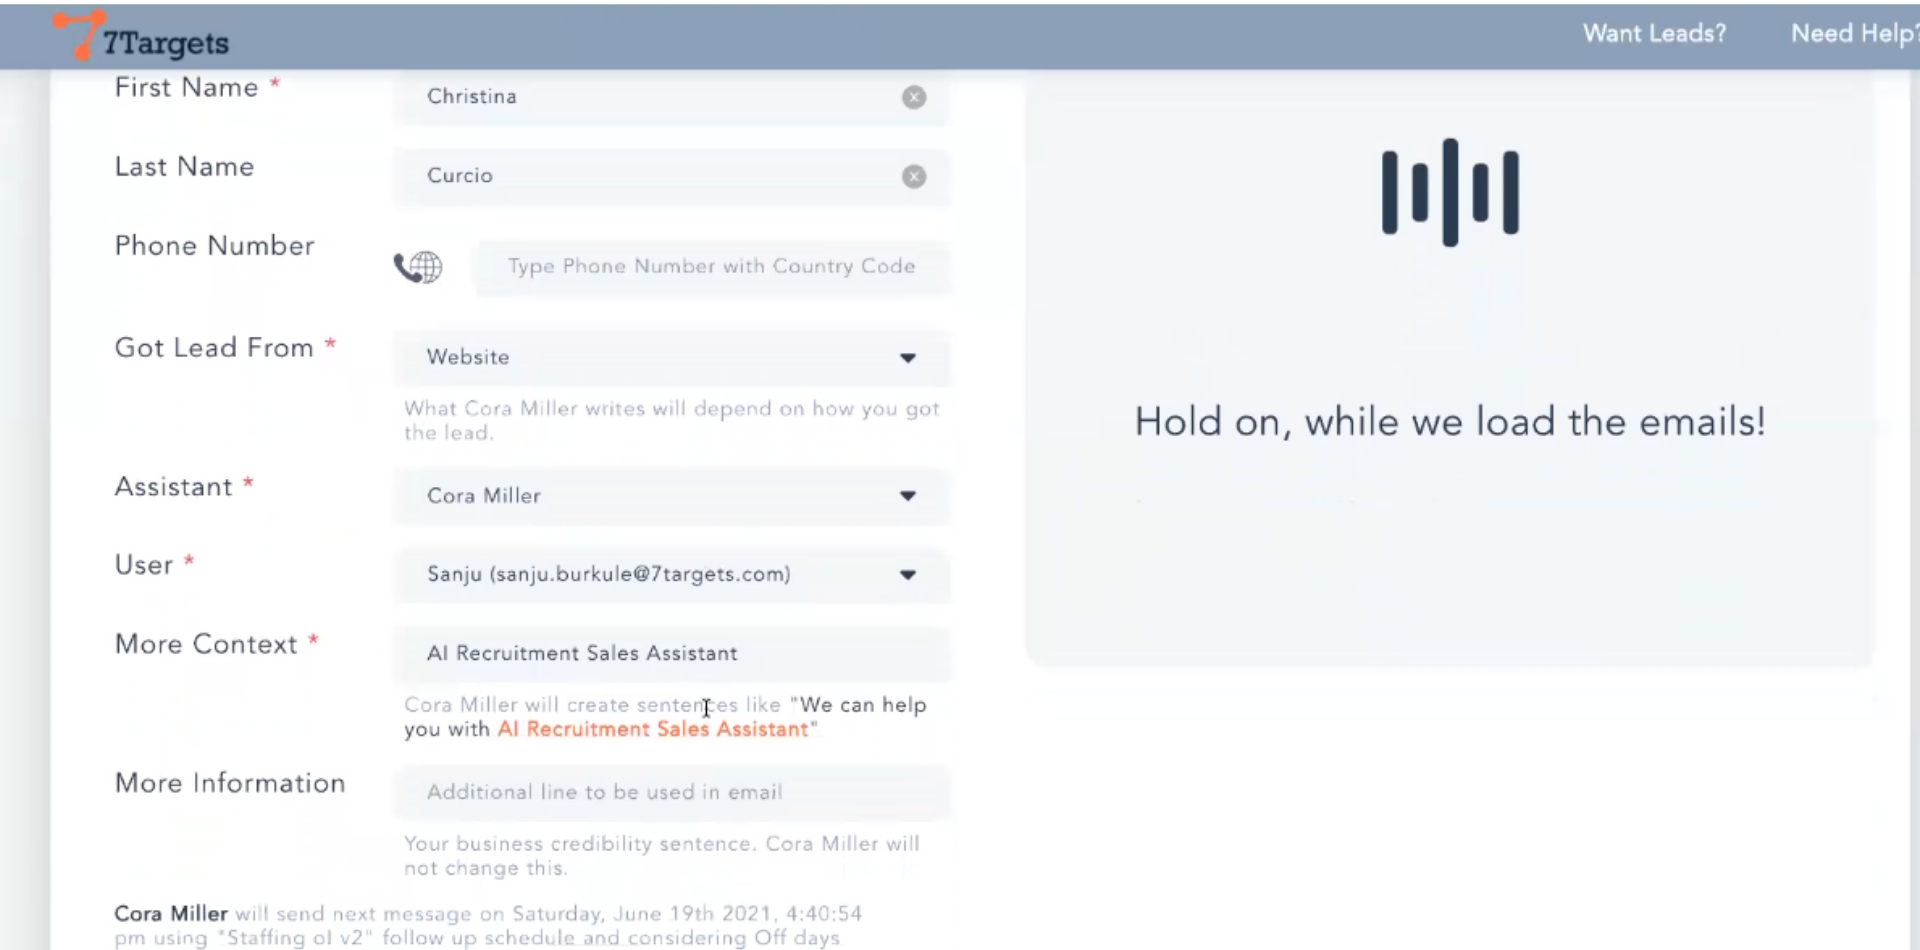Click the 7Targets logo in the header
Viewport: 1920px width, 950px height.
pyautogui.click(x=141, y=38)
